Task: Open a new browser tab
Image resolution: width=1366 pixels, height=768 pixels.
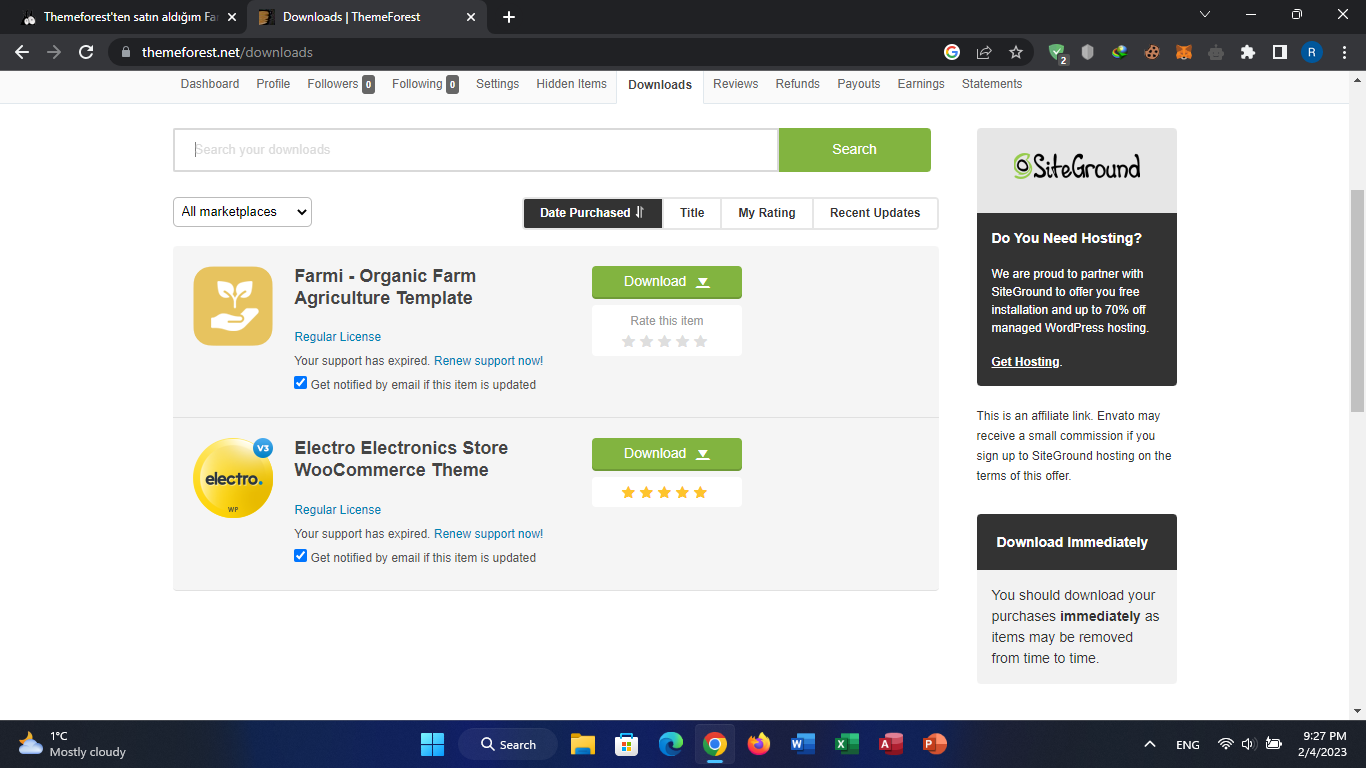Action: click(509, 17)
